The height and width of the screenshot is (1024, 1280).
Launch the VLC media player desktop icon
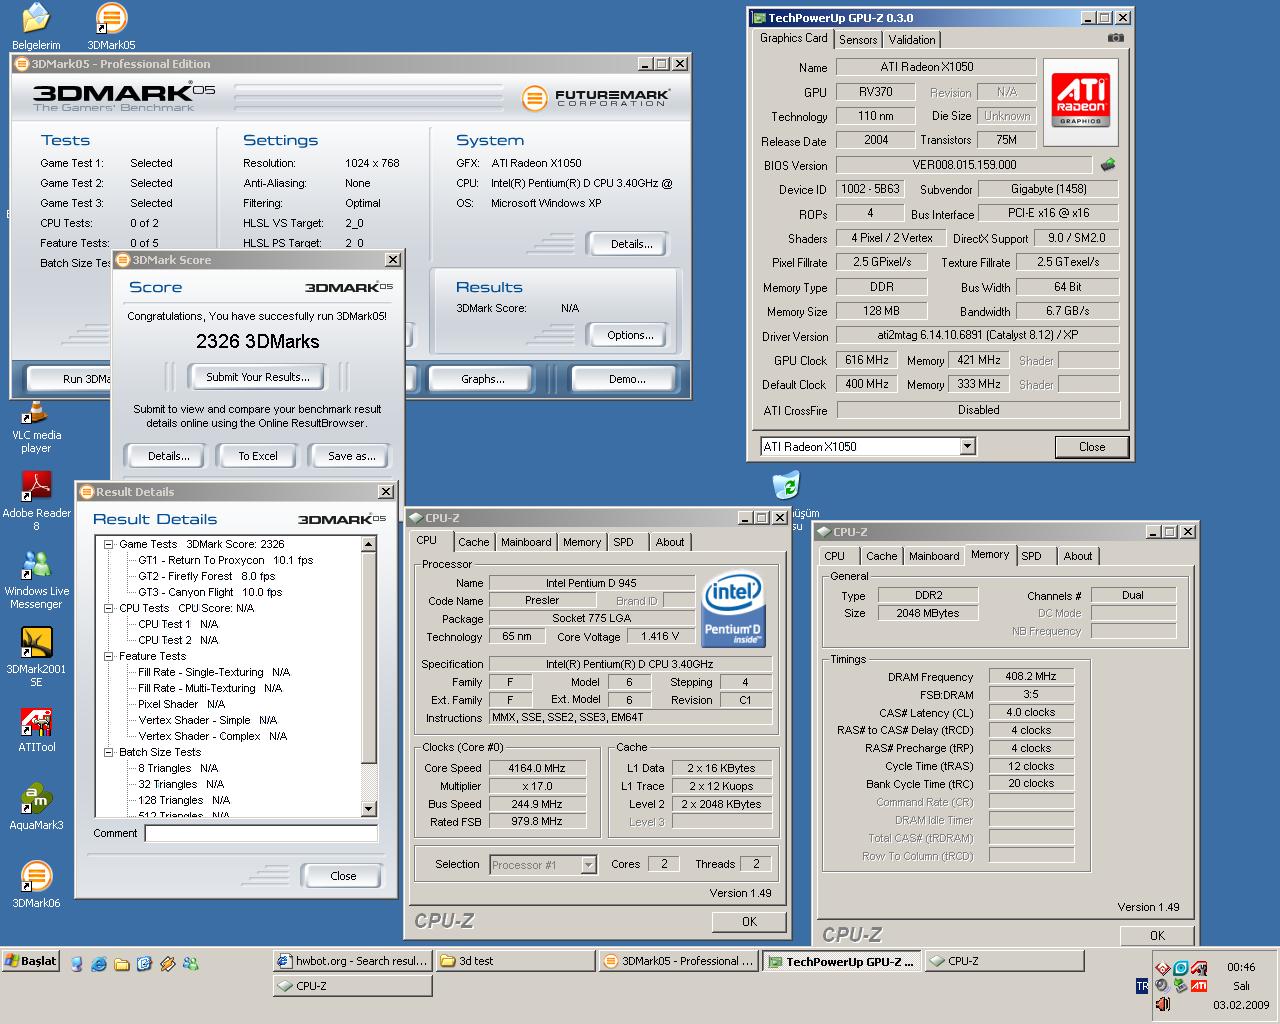[36, 427]
